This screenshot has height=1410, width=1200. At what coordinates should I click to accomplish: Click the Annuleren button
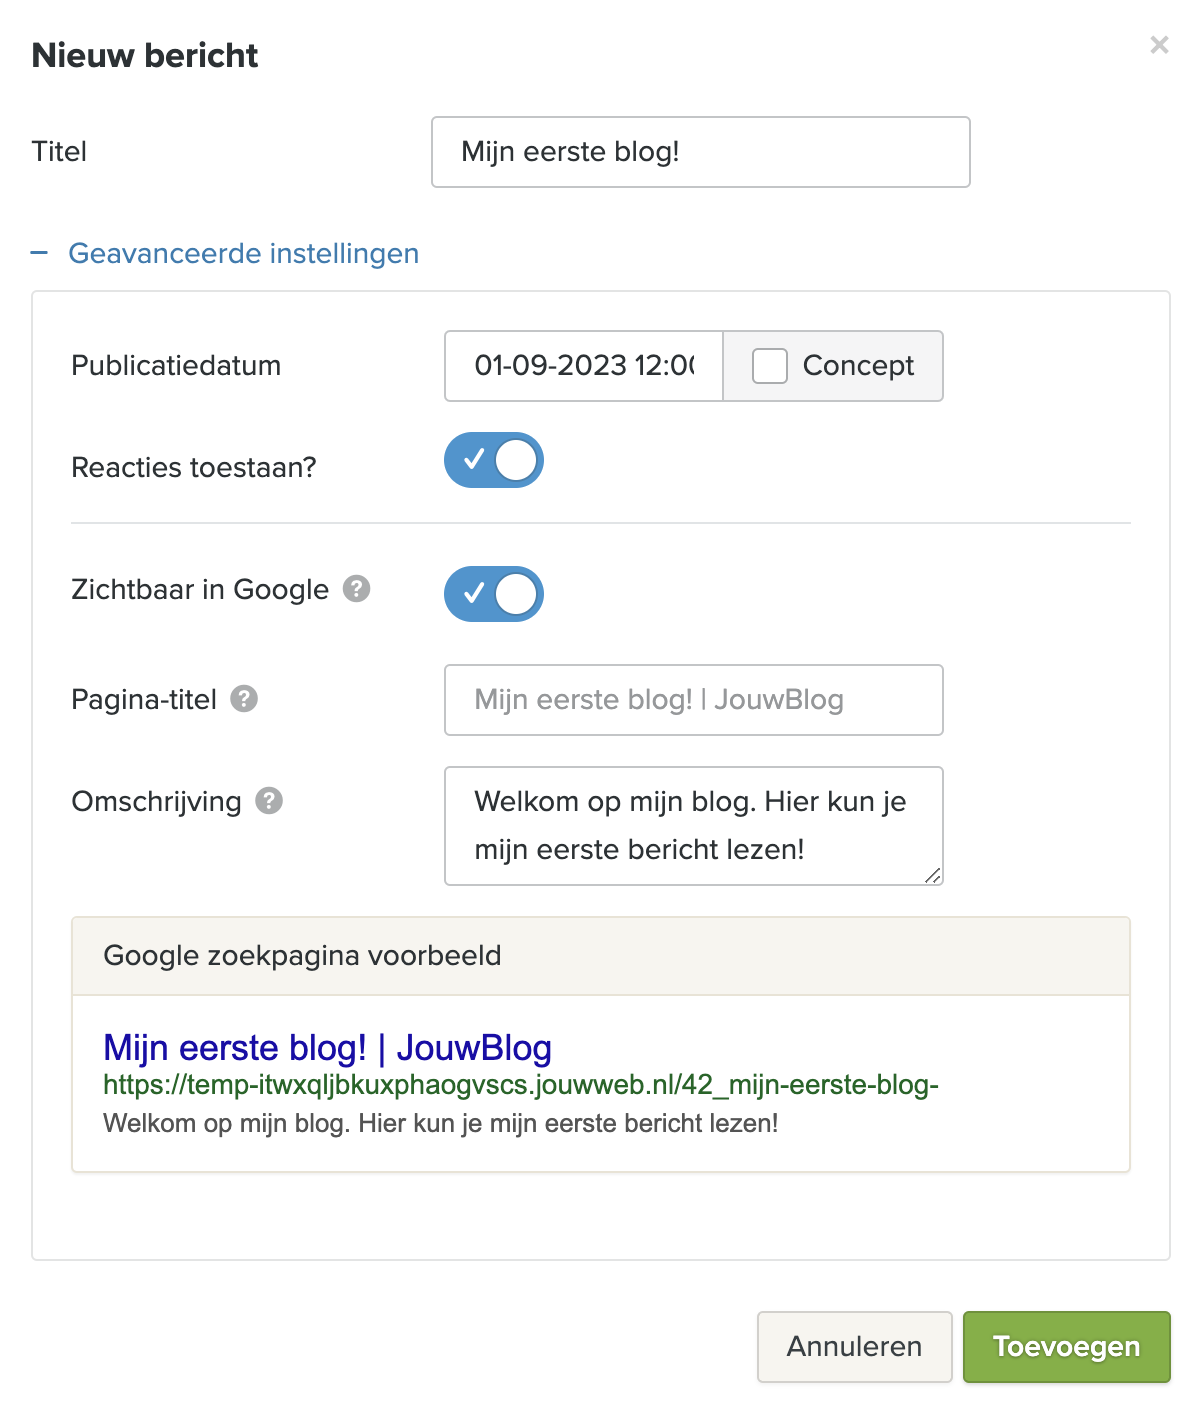point(854,1347)
